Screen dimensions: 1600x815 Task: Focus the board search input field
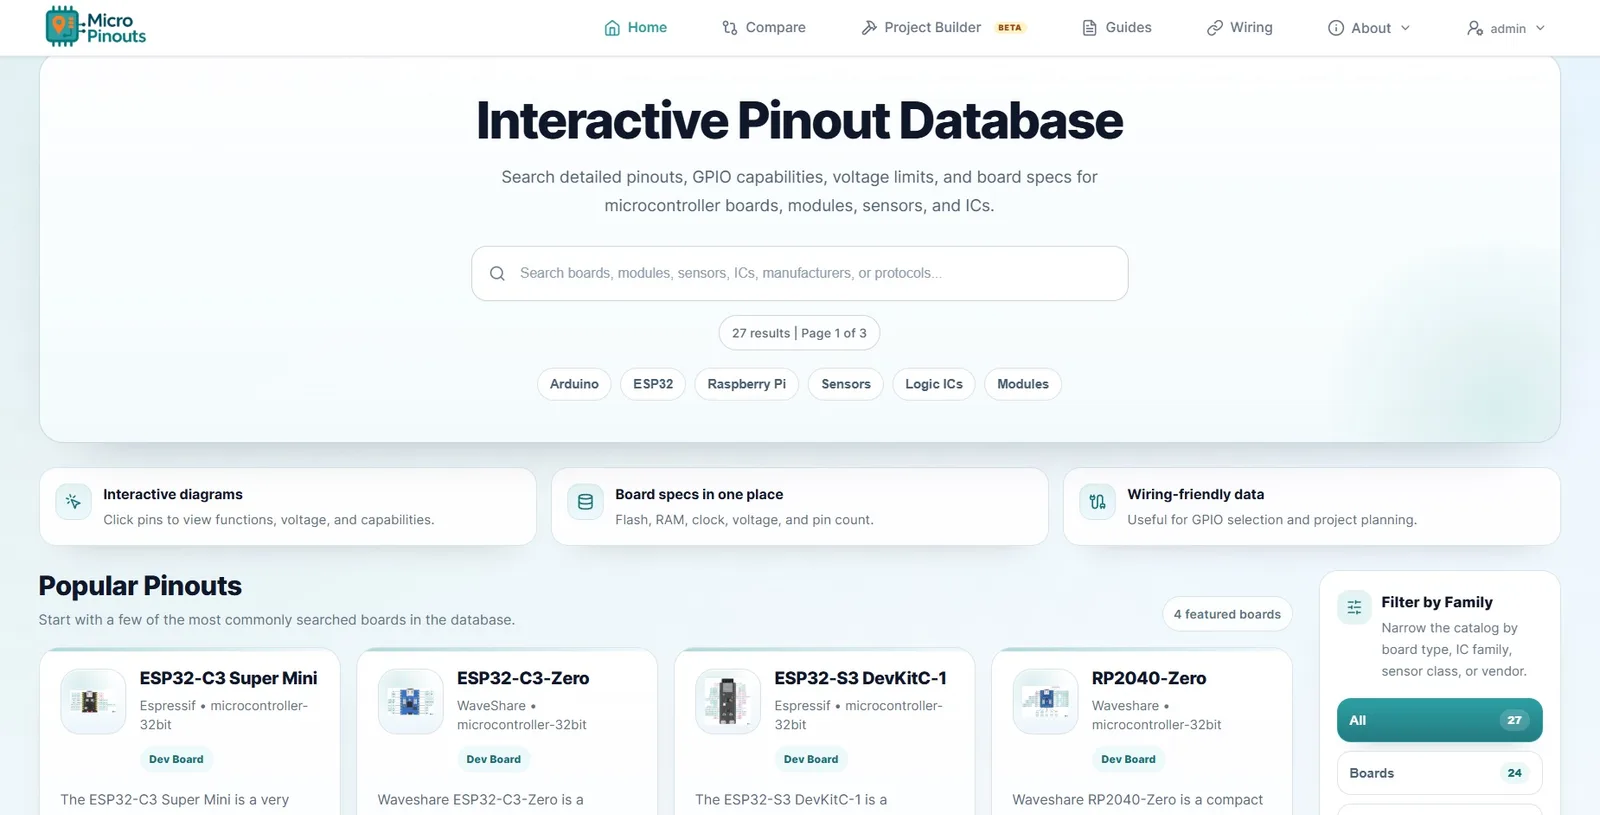800,273
